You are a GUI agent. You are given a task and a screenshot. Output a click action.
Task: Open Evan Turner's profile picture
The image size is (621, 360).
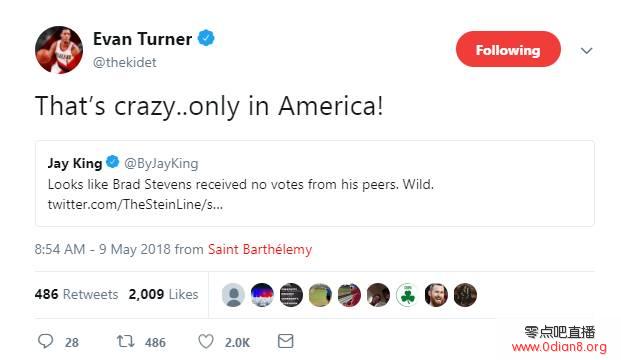pos(59,50)
